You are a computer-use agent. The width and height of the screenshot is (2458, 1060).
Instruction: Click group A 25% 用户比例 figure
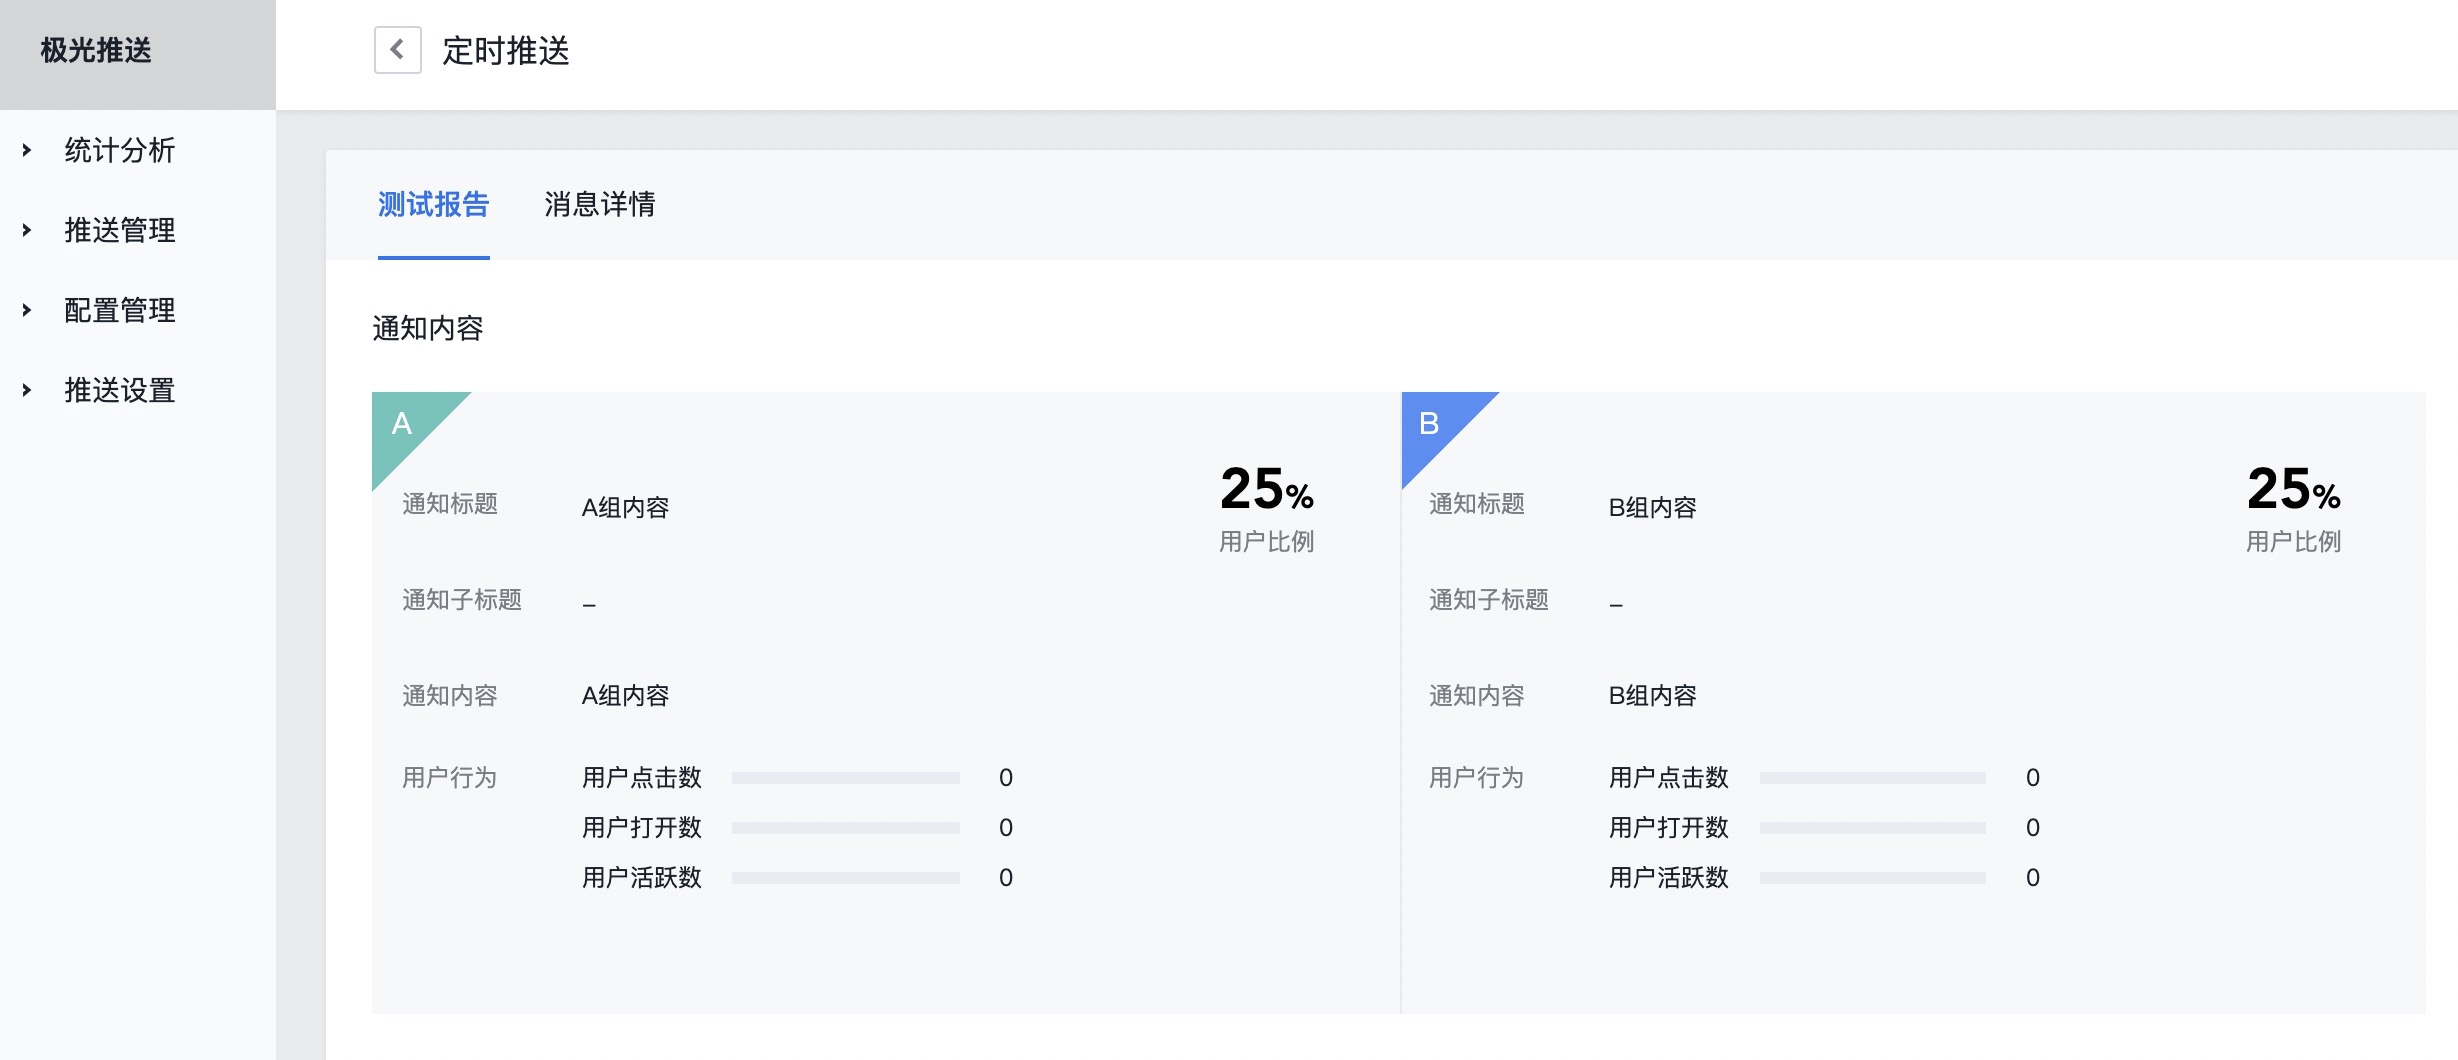point(1267,508)
